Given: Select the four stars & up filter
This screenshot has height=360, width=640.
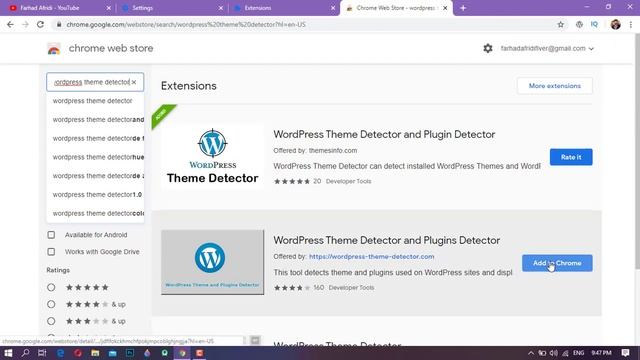Looking at the screenshot, I should (51, 304).
